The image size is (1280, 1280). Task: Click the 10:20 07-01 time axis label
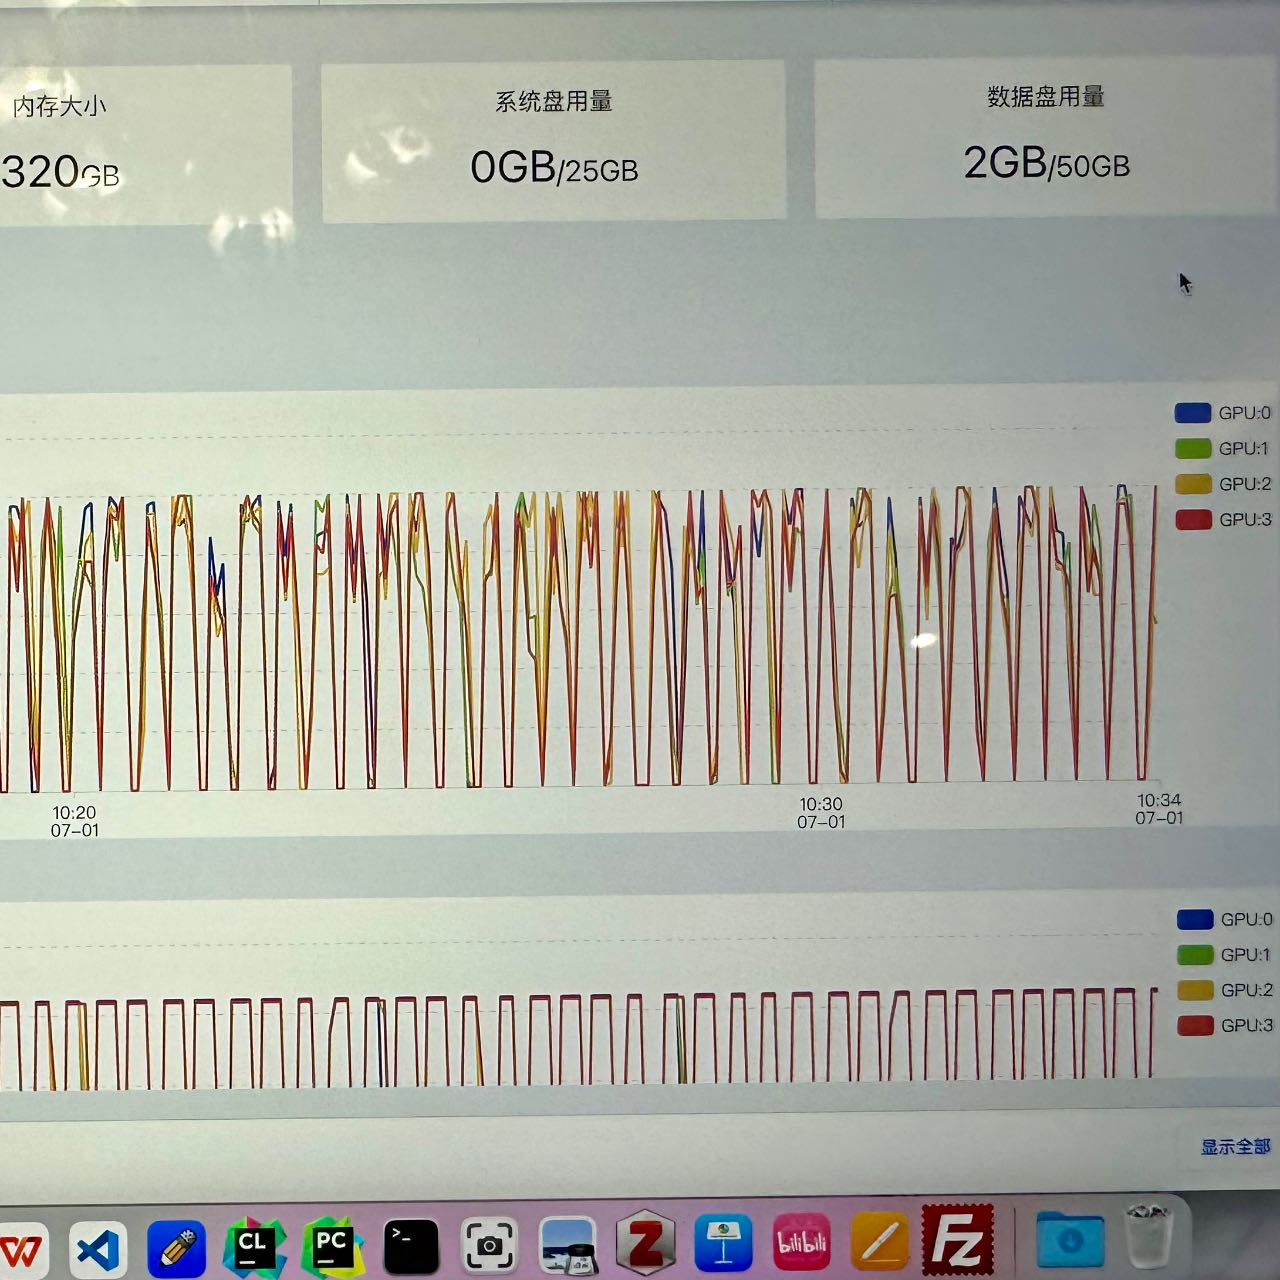(x=75, y=821)
